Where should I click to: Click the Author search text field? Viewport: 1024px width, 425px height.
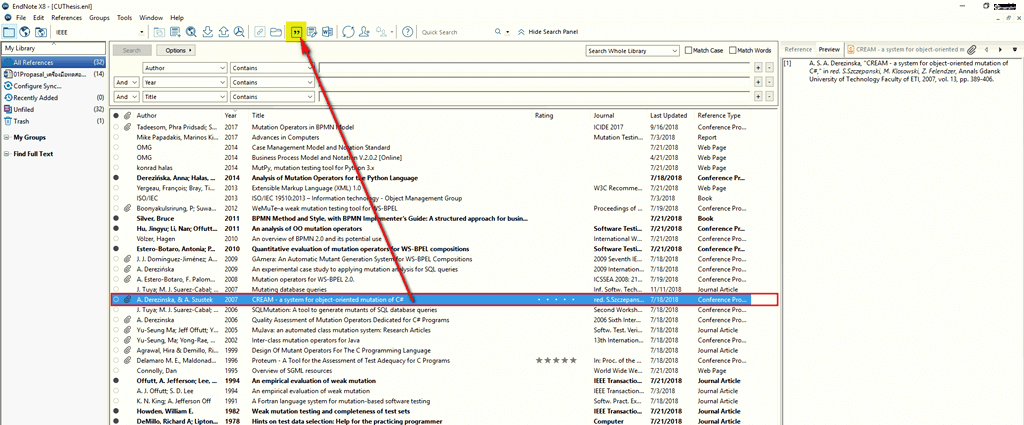coord(534,67)
